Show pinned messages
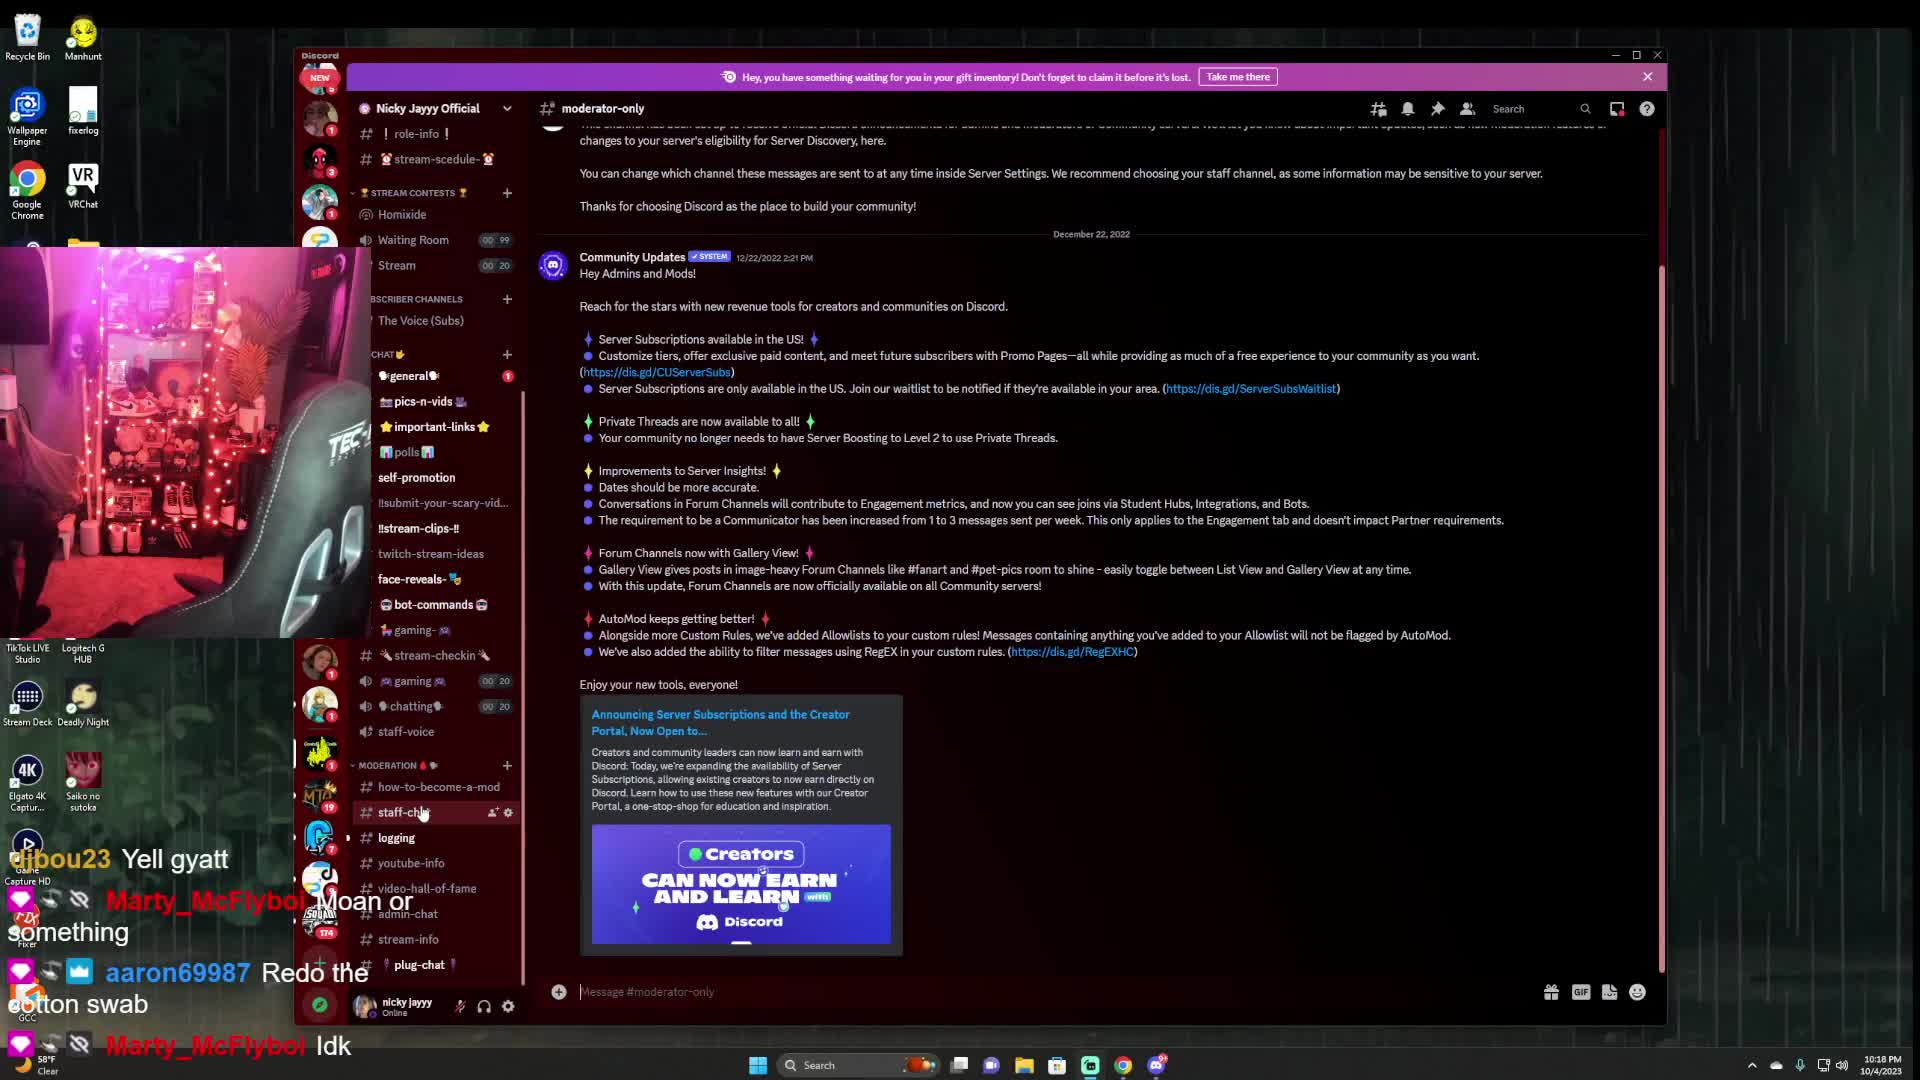Viewport: 1920px width, 1080px height. pyautogui.click(x=1437, y=109)
